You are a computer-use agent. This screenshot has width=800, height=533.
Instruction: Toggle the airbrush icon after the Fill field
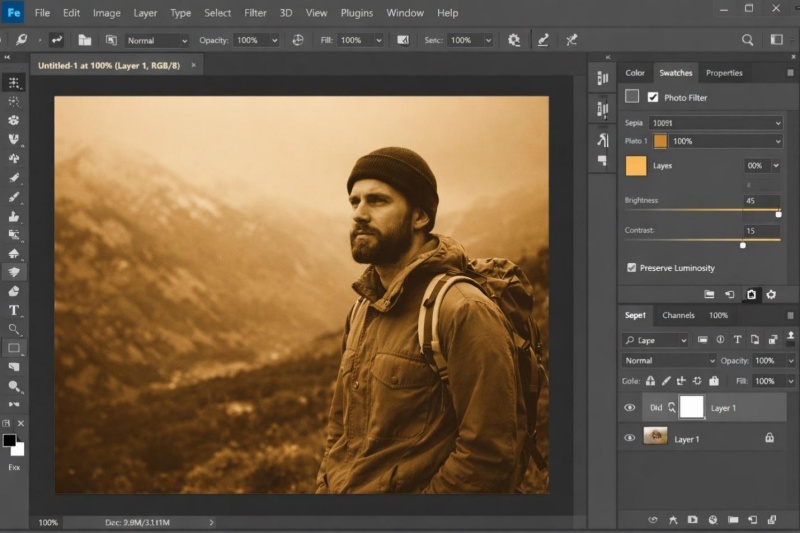point(403,40)
